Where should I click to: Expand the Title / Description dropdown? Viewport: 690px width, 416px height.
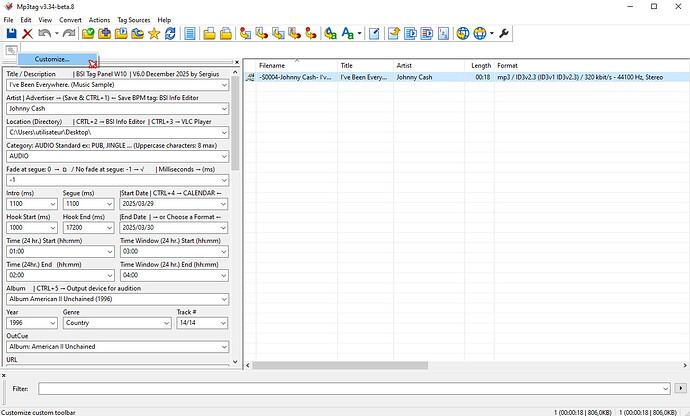(x=224, y=85)
